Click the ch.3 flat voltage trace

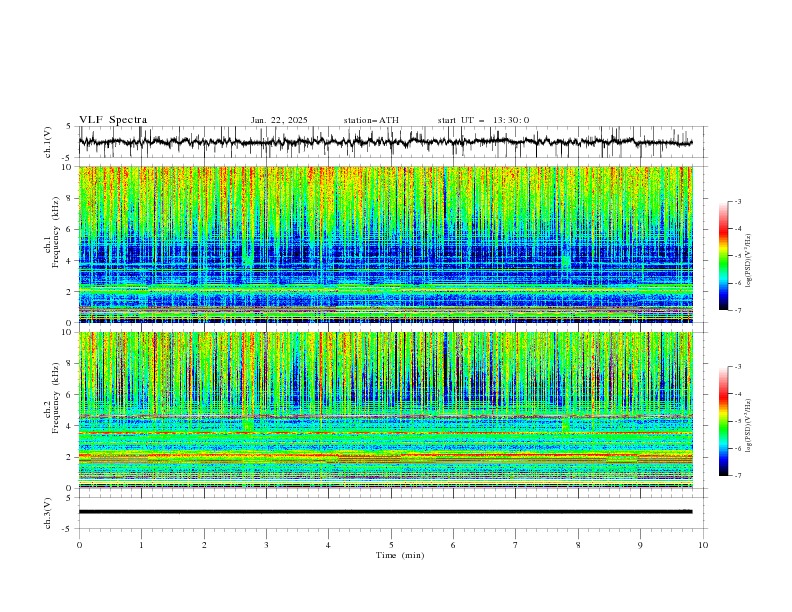tap(385, 512)
